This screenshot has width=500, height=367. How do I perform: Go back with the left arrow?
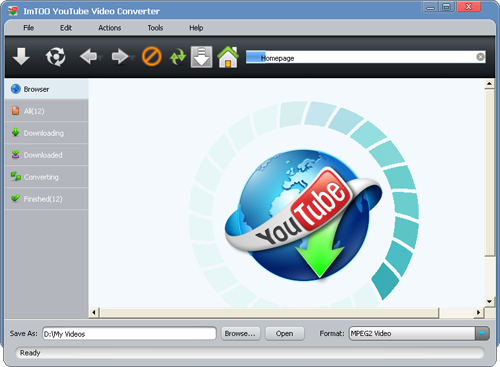(x=88, y=56)
